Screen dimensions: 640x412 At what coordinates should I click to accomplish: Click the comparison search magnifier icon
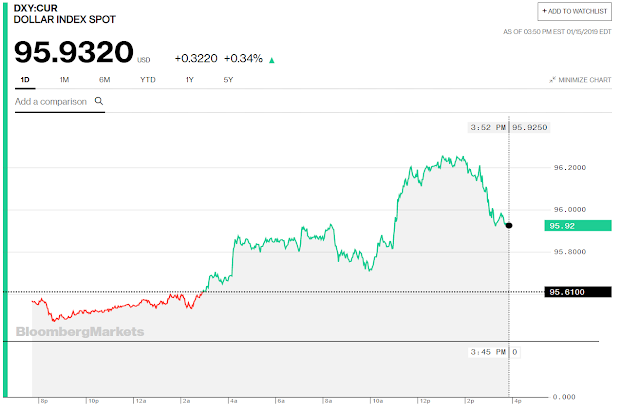click(98, 101)
